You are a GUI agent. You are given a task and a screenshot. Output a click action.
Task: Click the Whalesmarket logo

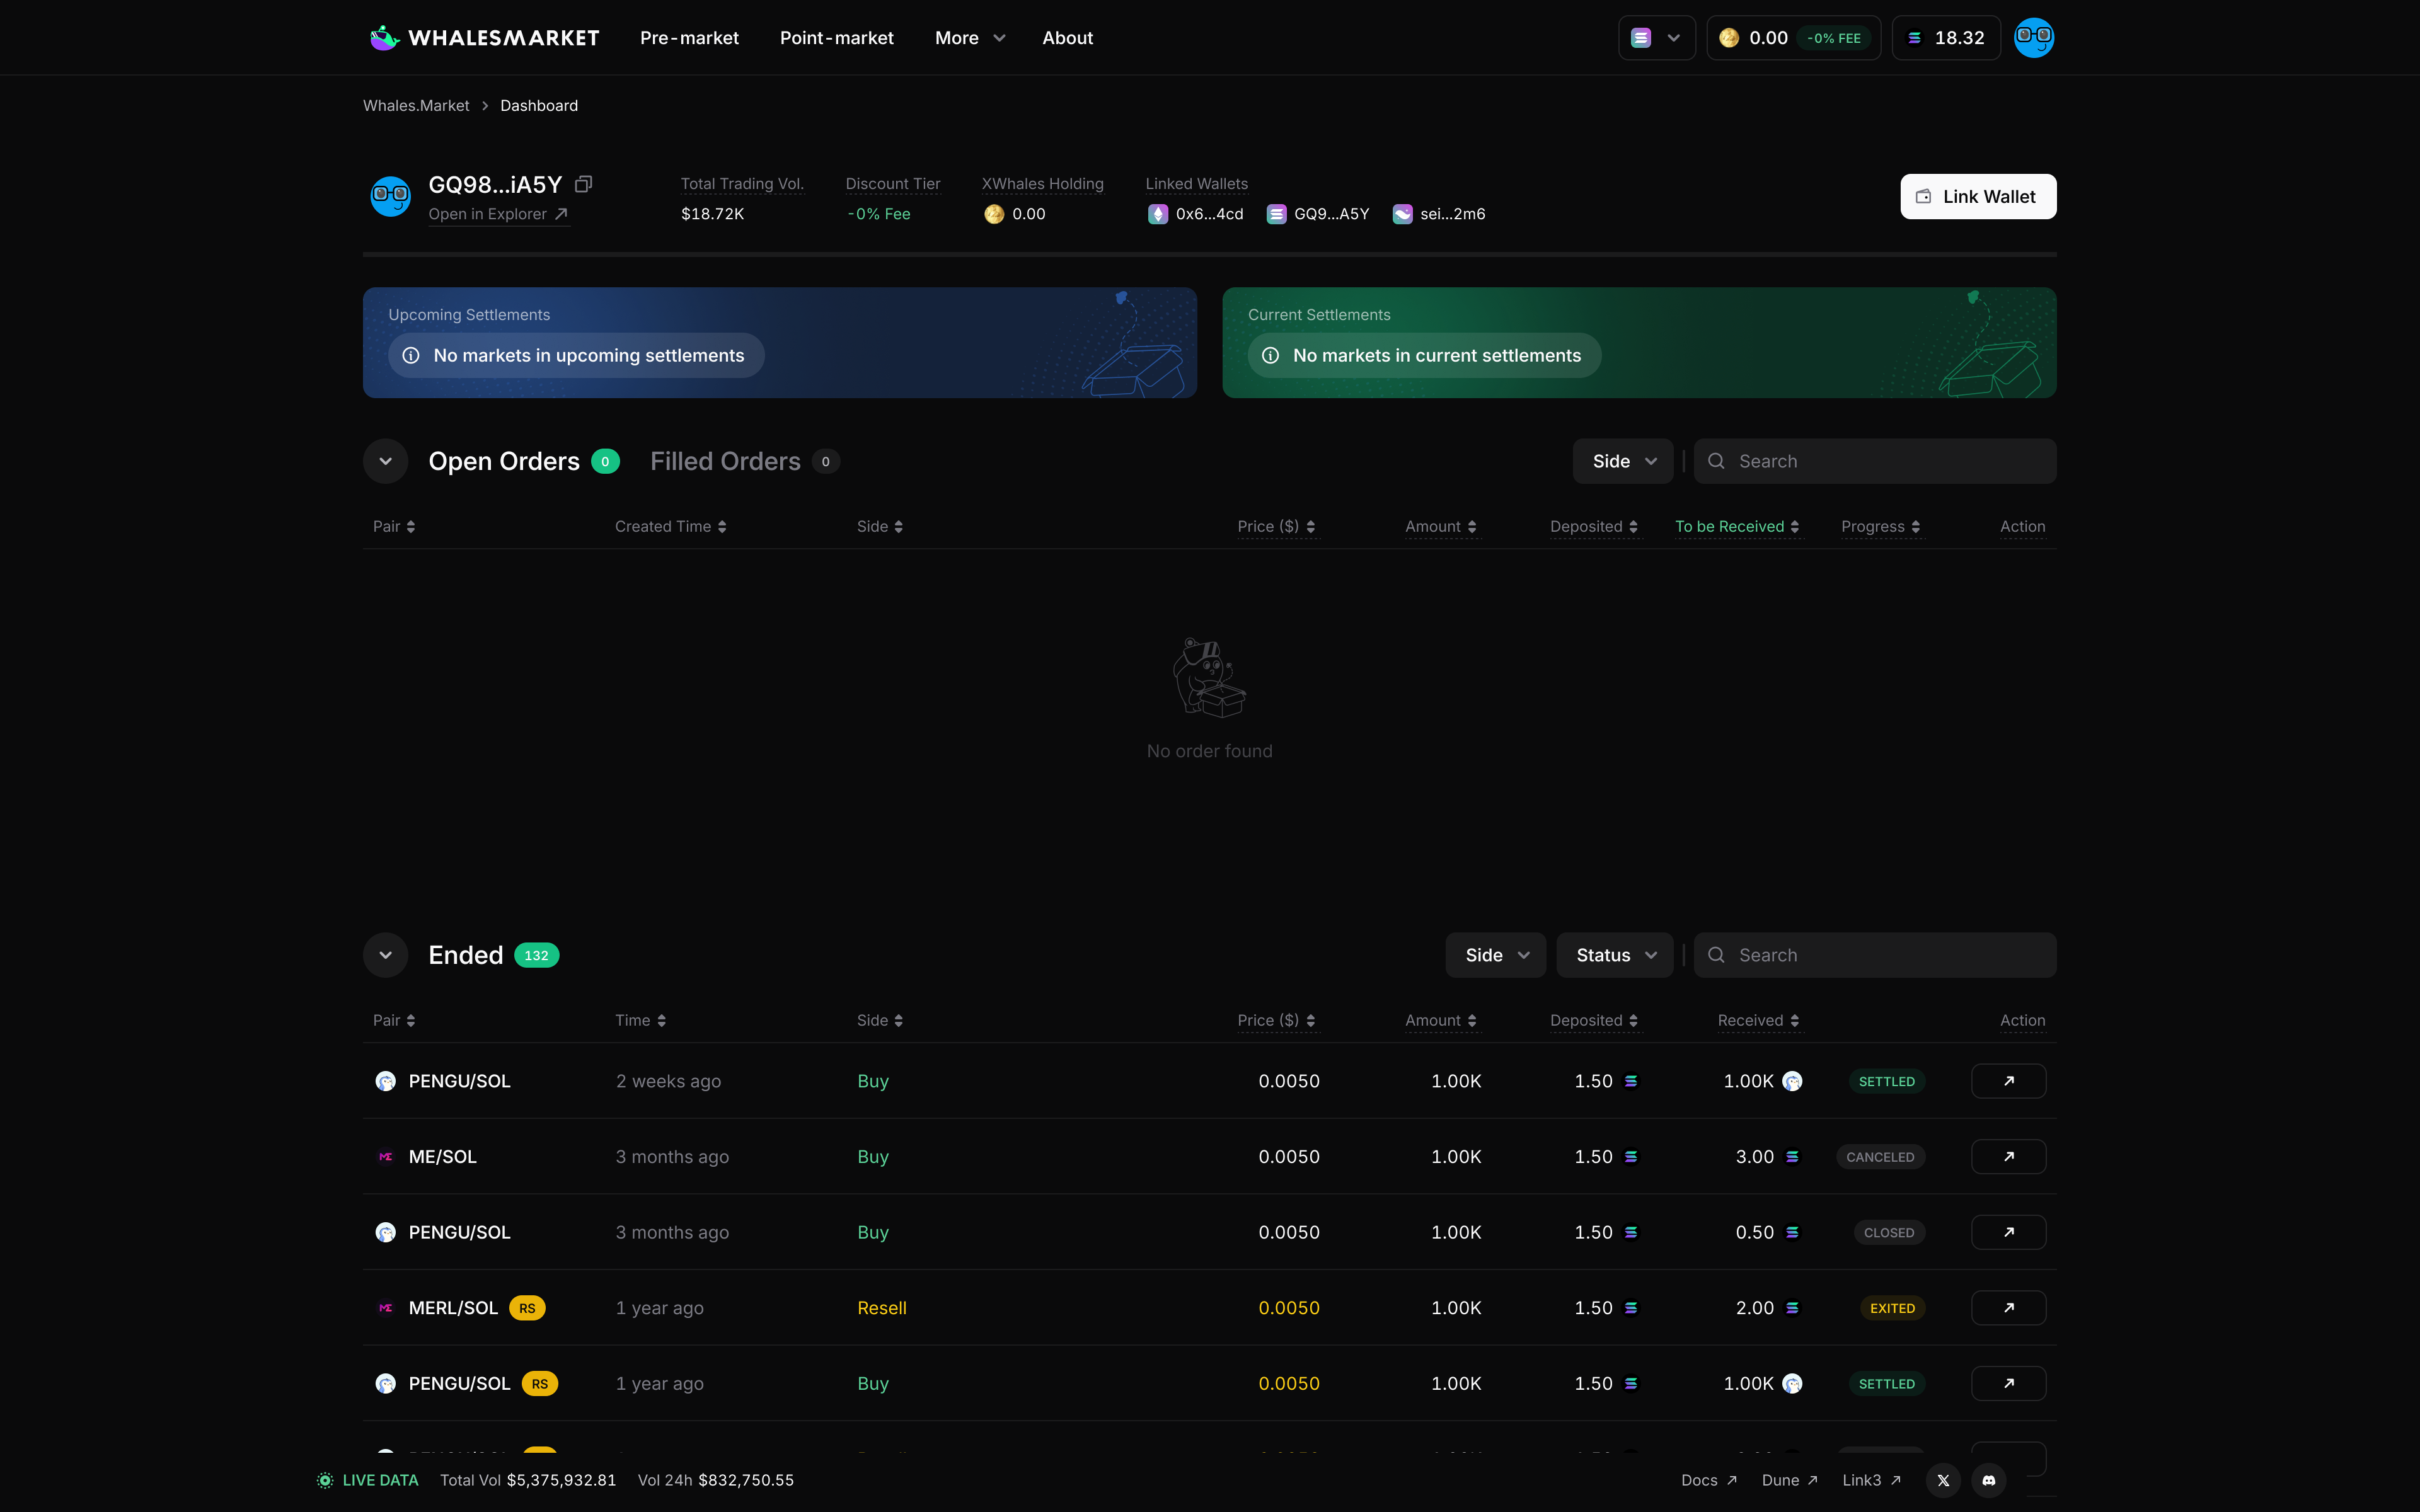(x=484, y=38)
